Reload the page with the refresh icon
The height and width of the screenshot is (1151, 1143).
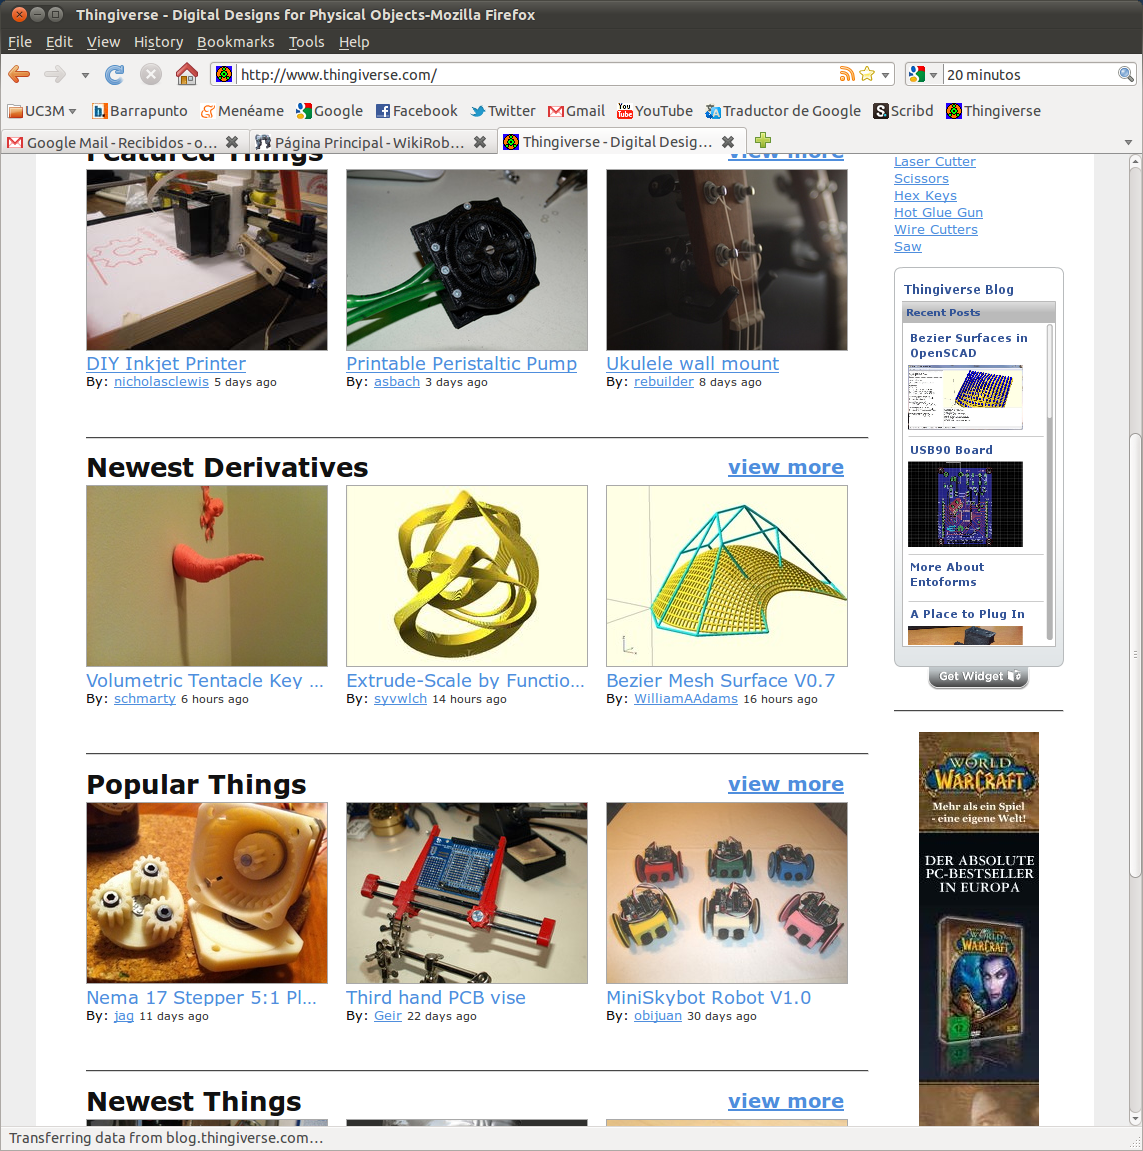(115, 74)
